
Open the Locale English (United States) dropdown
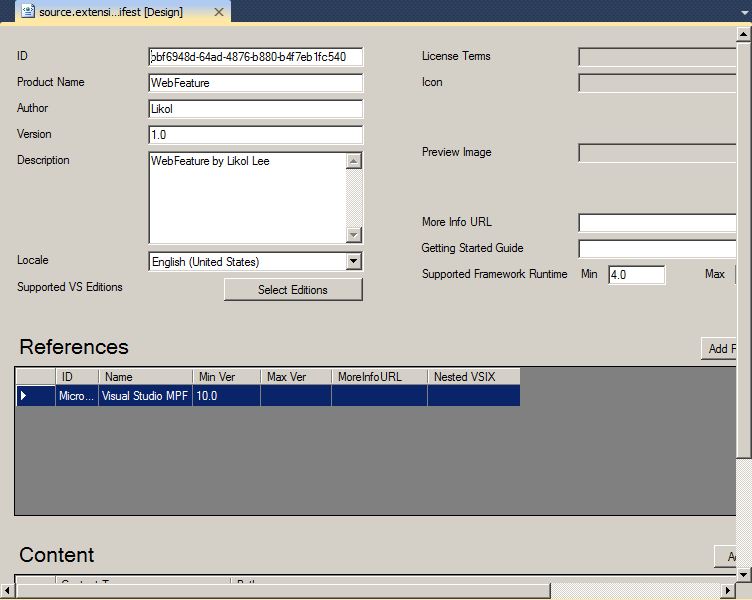353,261
